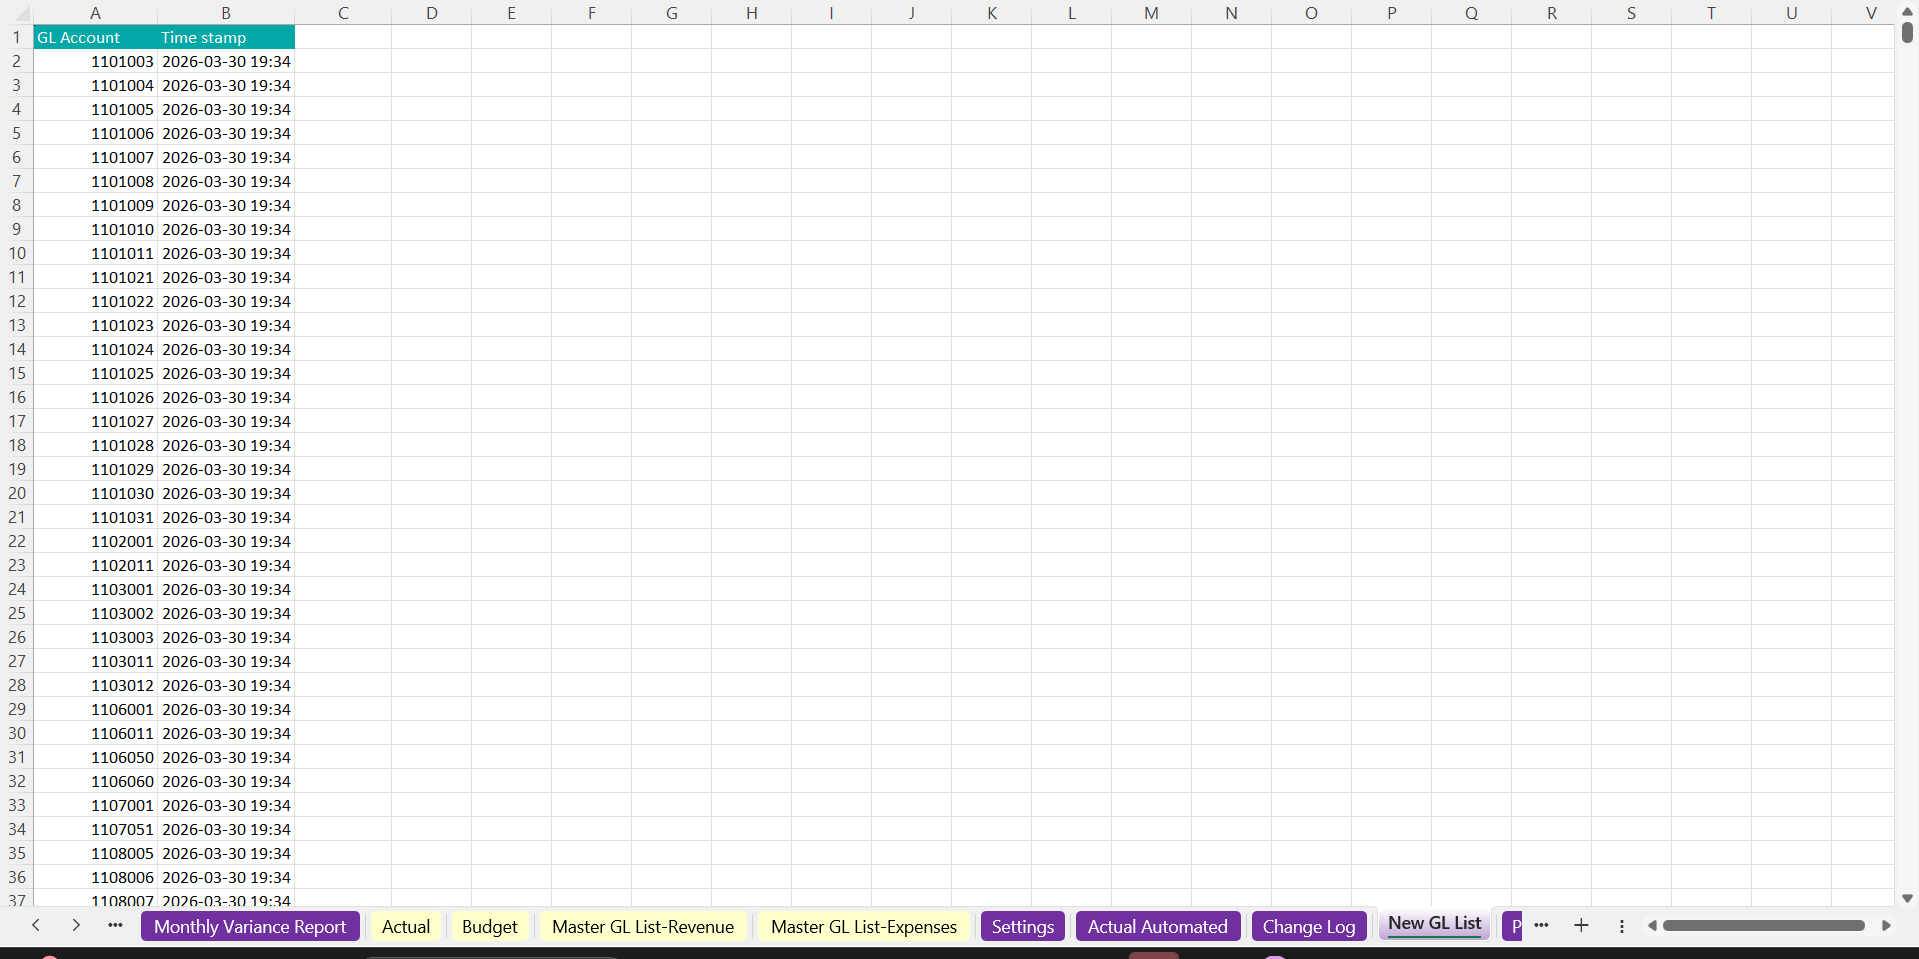Open the Actual sheet tab
Screen dimensions: 1919x959
[x=406, y=927]
